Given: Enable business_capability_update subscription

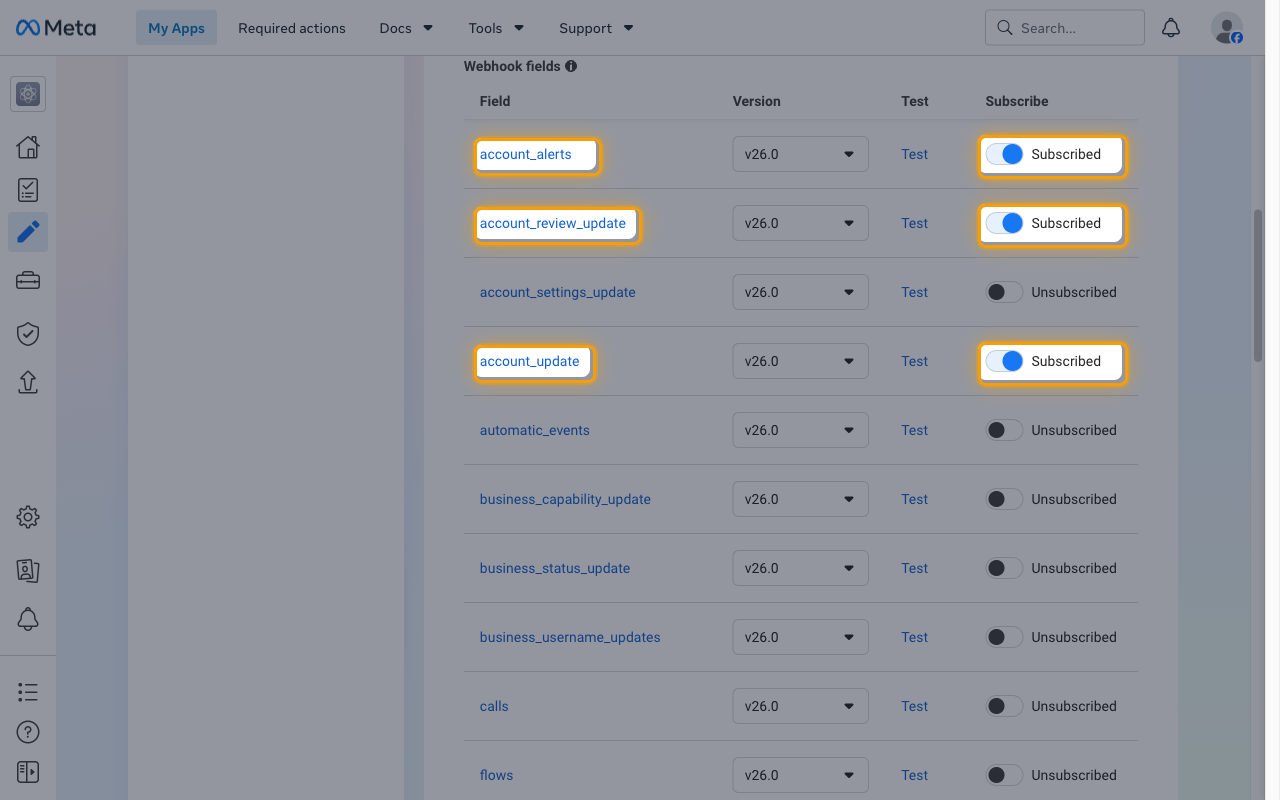Looking at the screenshot, I should pos(1004,499).
